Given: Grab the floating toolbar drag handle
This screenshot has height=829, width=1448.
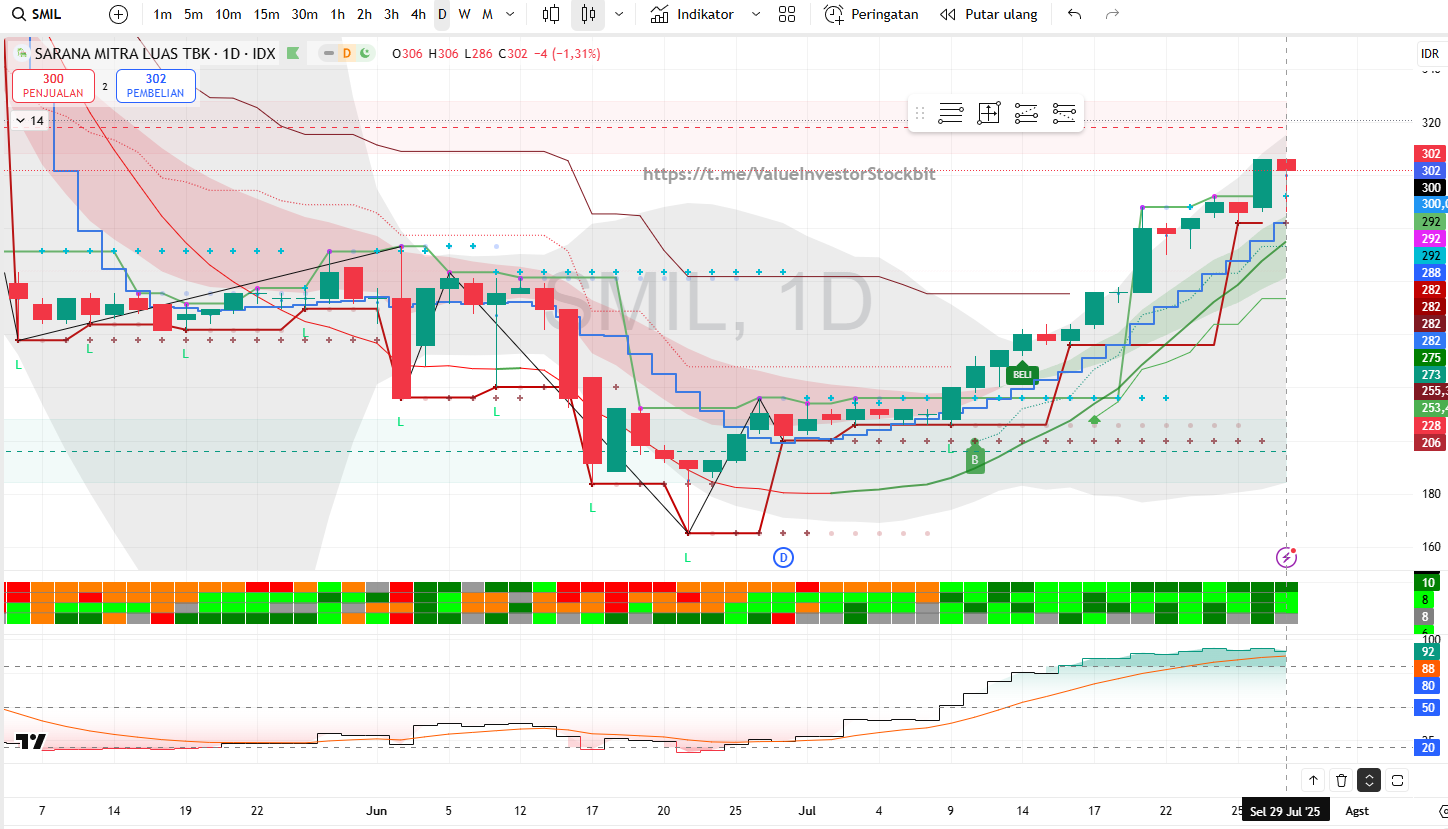Looking at the screenshot, I should [920, 114].
